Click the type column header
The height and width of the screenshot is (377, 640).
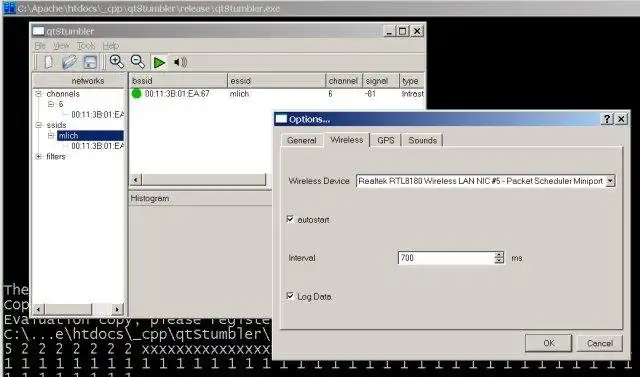coord(412,81)
